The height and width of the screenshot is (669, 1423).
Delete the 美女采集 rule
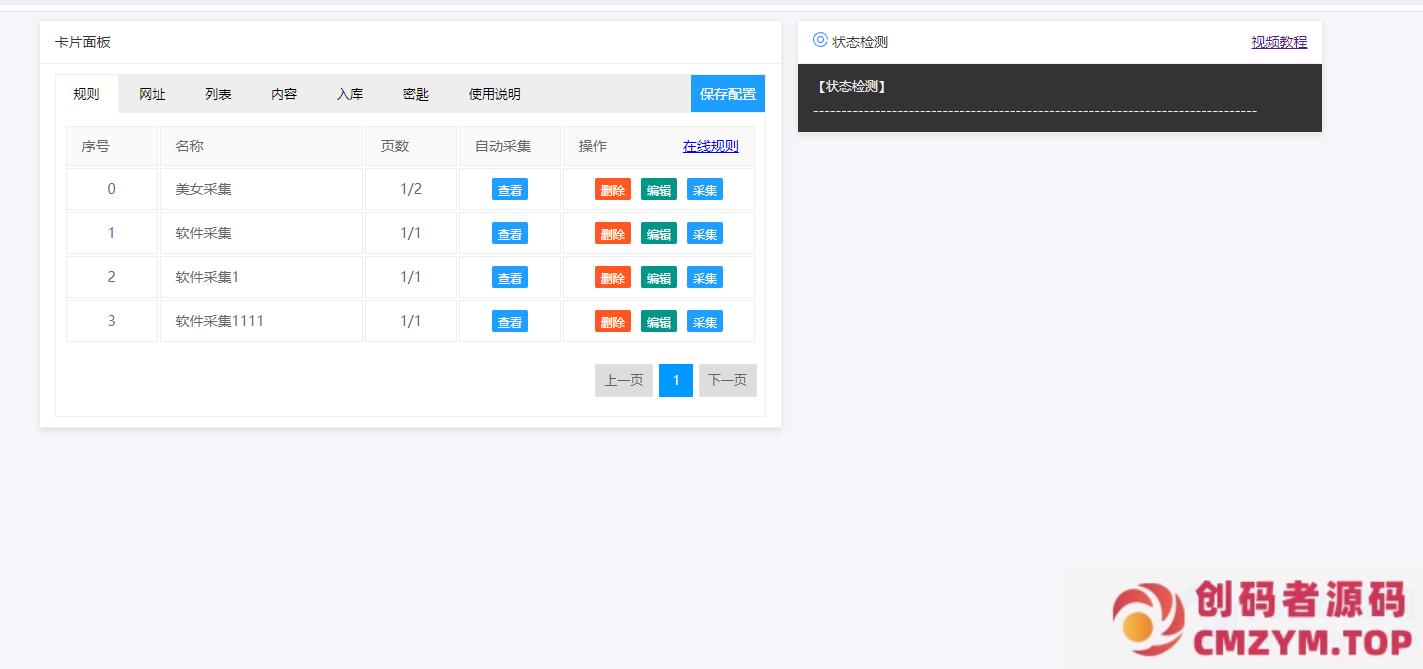tap(612, 190)
